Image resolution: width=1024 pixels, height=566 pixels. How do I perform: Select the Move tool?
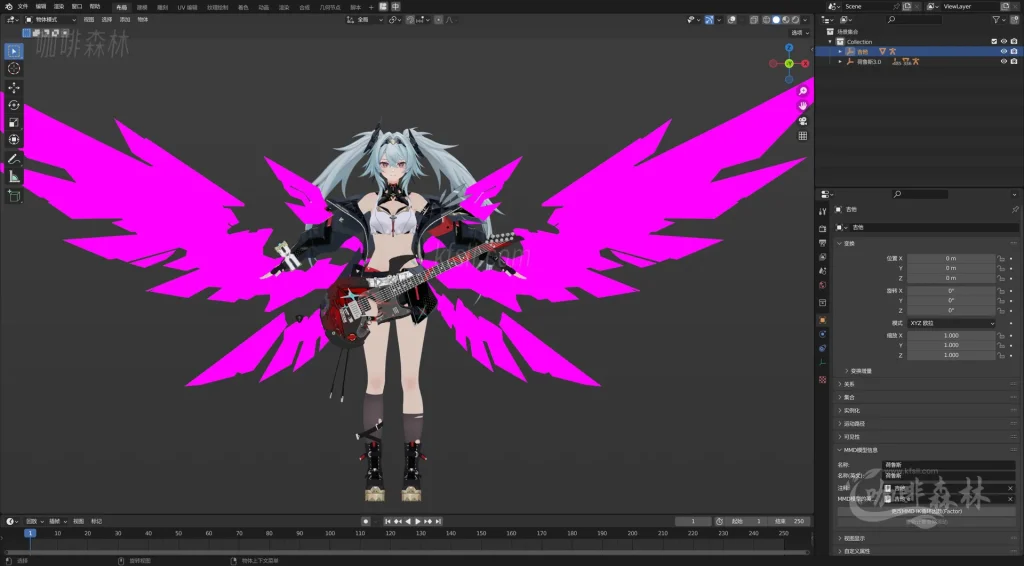click(x=14, y=87)
